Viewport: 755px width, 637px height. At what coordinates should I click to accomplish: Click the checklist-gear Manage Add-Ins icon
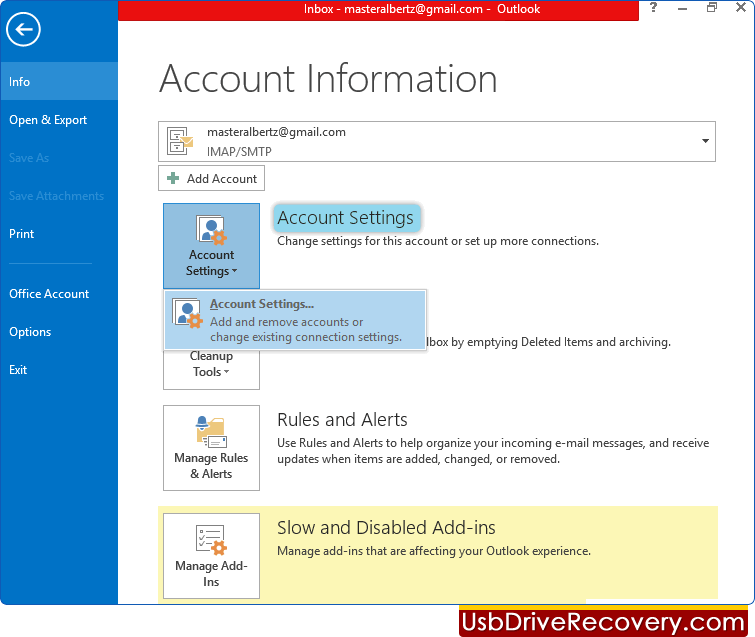[211, 540]
